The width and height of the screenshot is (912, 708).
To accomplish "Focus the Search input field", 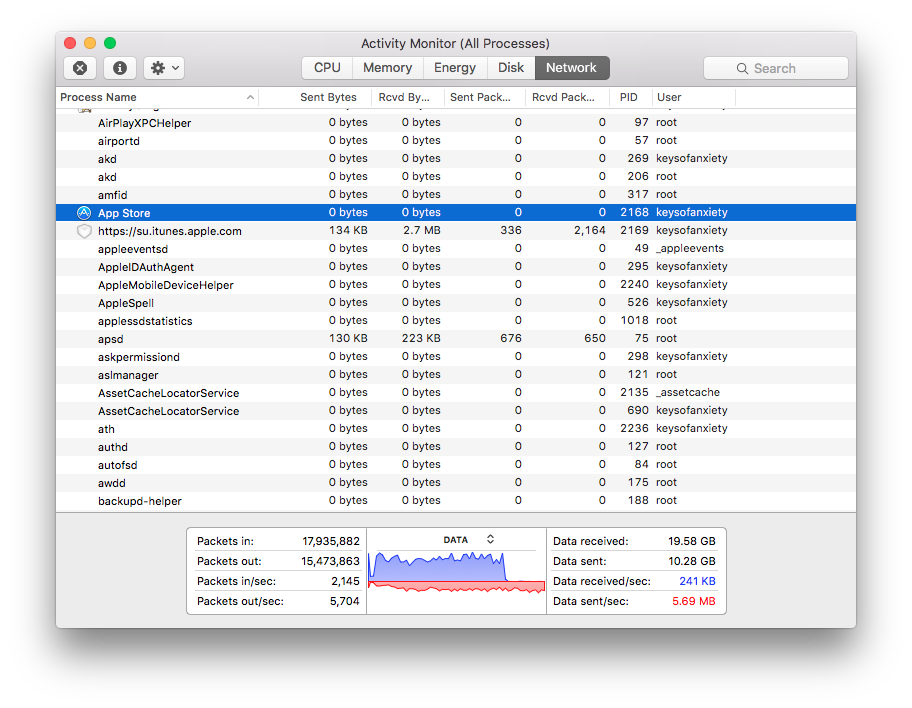I will [x=775, y=68].
